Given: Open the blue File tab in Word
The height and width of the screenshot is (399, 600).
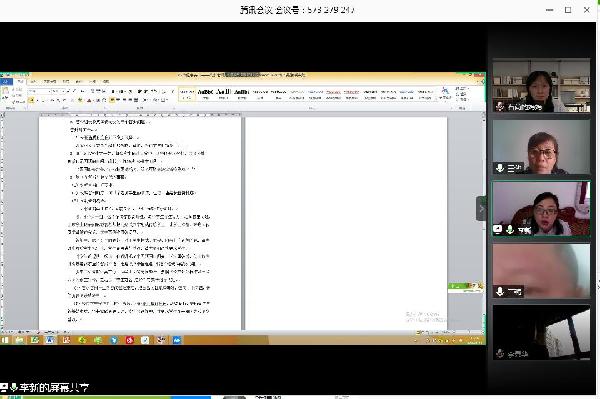Looking at the screenshot, I should point(7,81).
